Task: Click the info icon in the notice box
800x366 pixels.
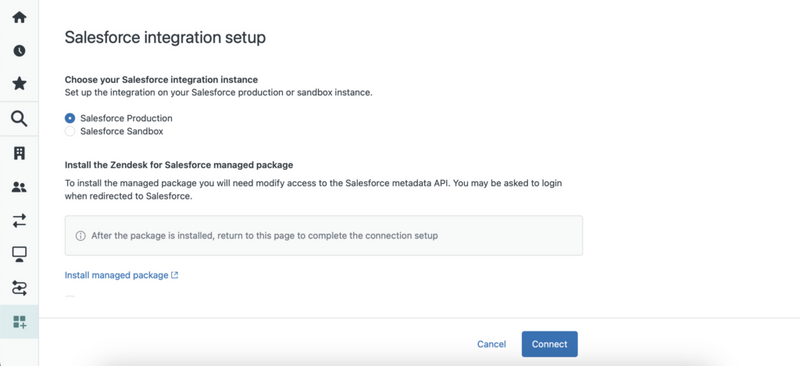Action: click(x=80, y=236)
